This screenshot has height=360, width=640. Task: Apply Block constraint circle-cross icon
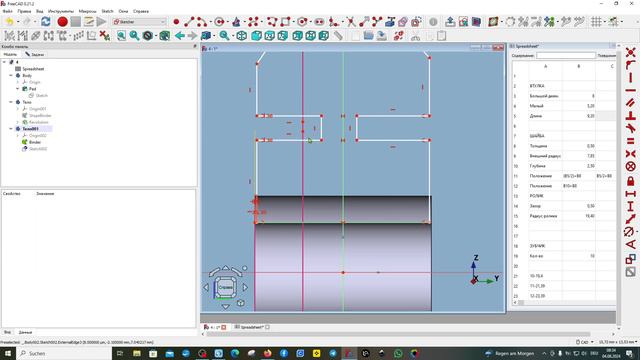631,166
